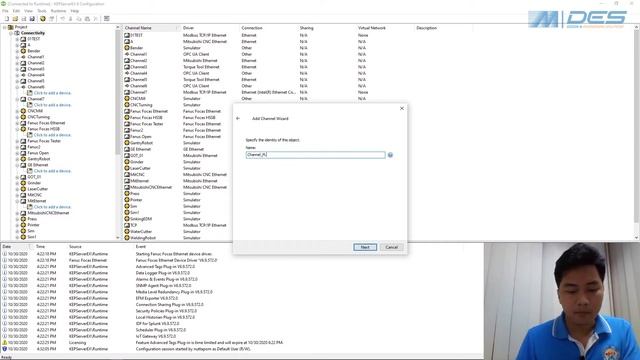This screenshot has height=360, width=640.
Task: Collapse the Channel7 node
Action: 17,99
